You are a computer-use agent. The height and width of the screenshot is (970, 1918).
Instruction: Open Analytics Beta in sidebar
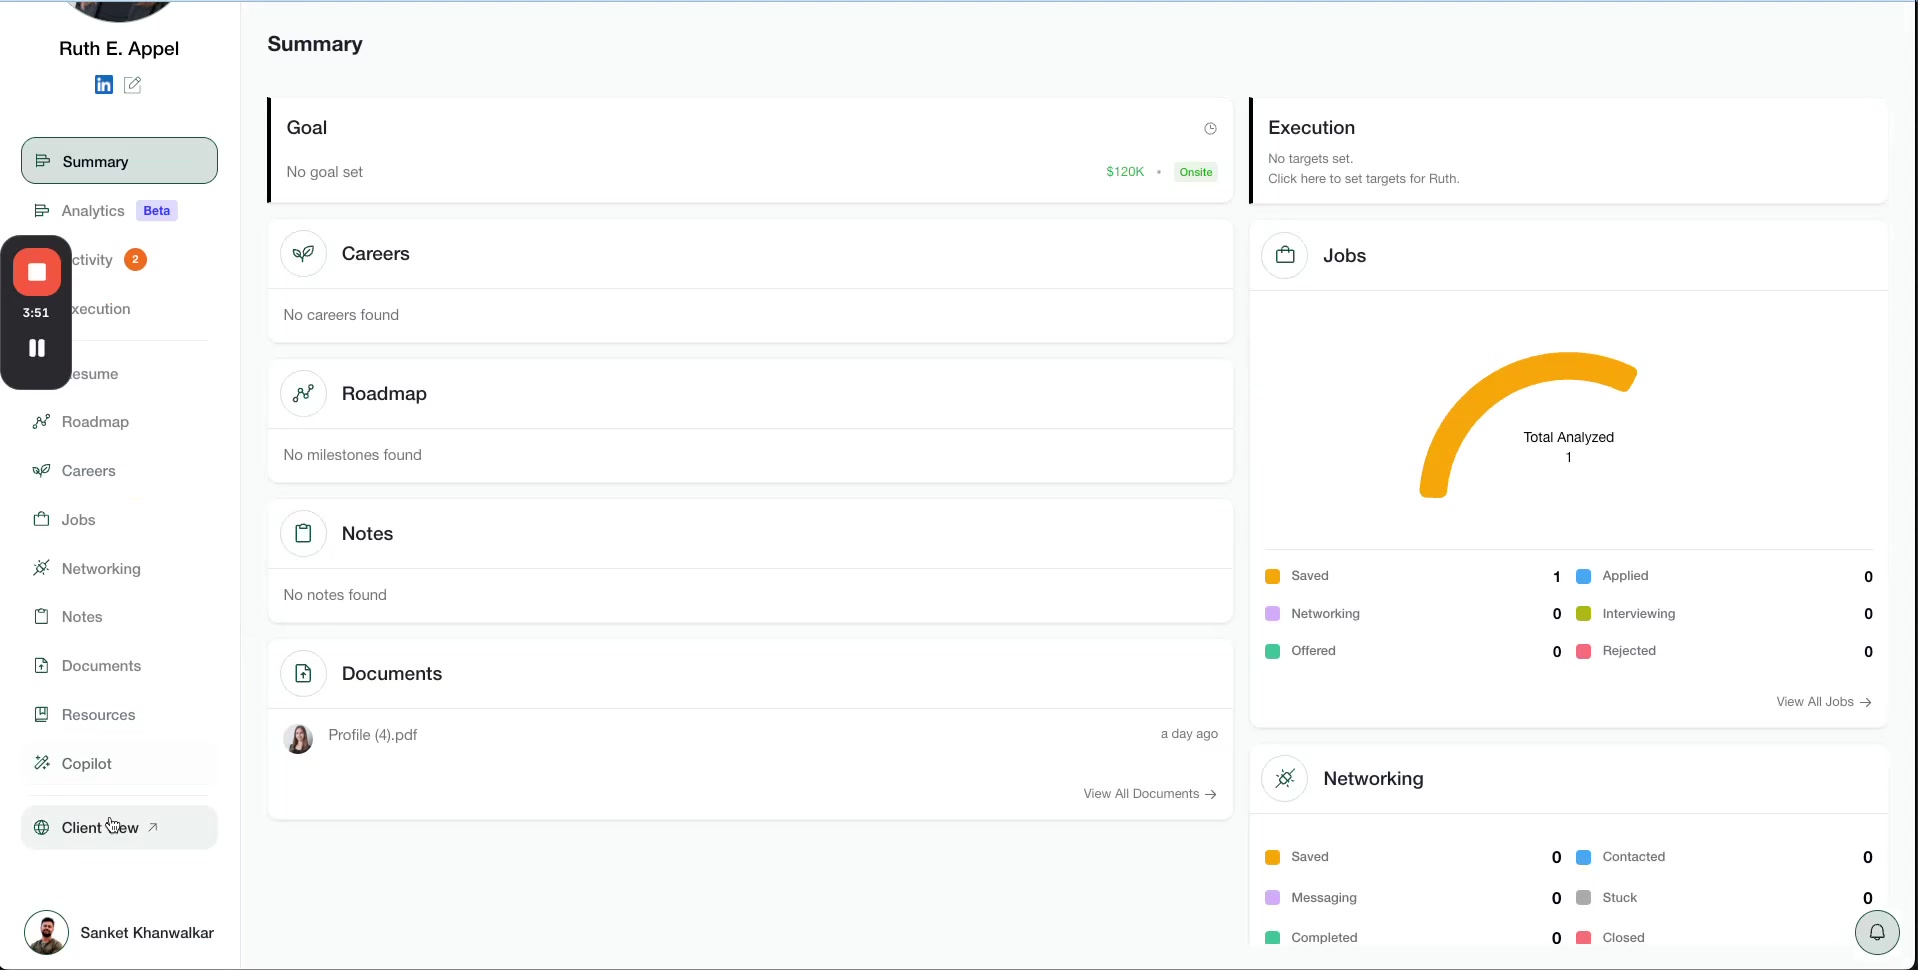(x=105, y=211)
